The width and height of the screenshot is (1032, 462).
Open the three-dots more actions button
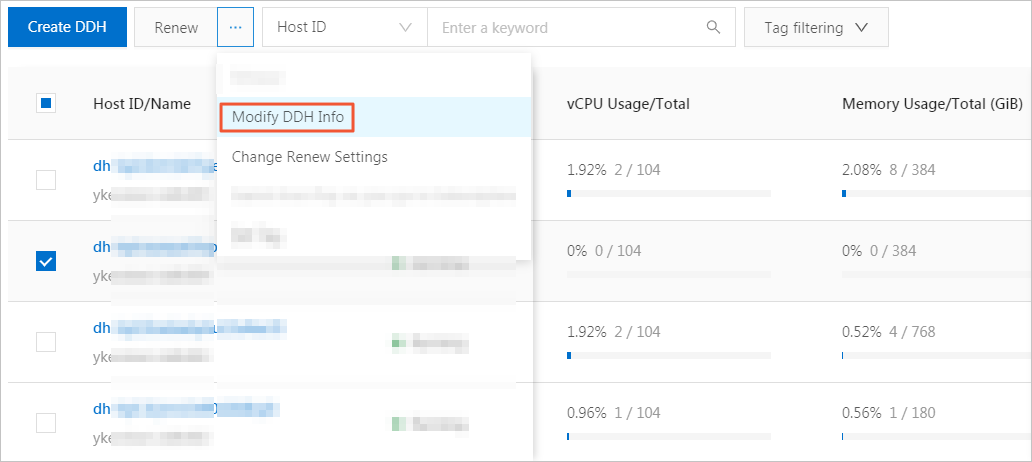(x=236, y=27)
